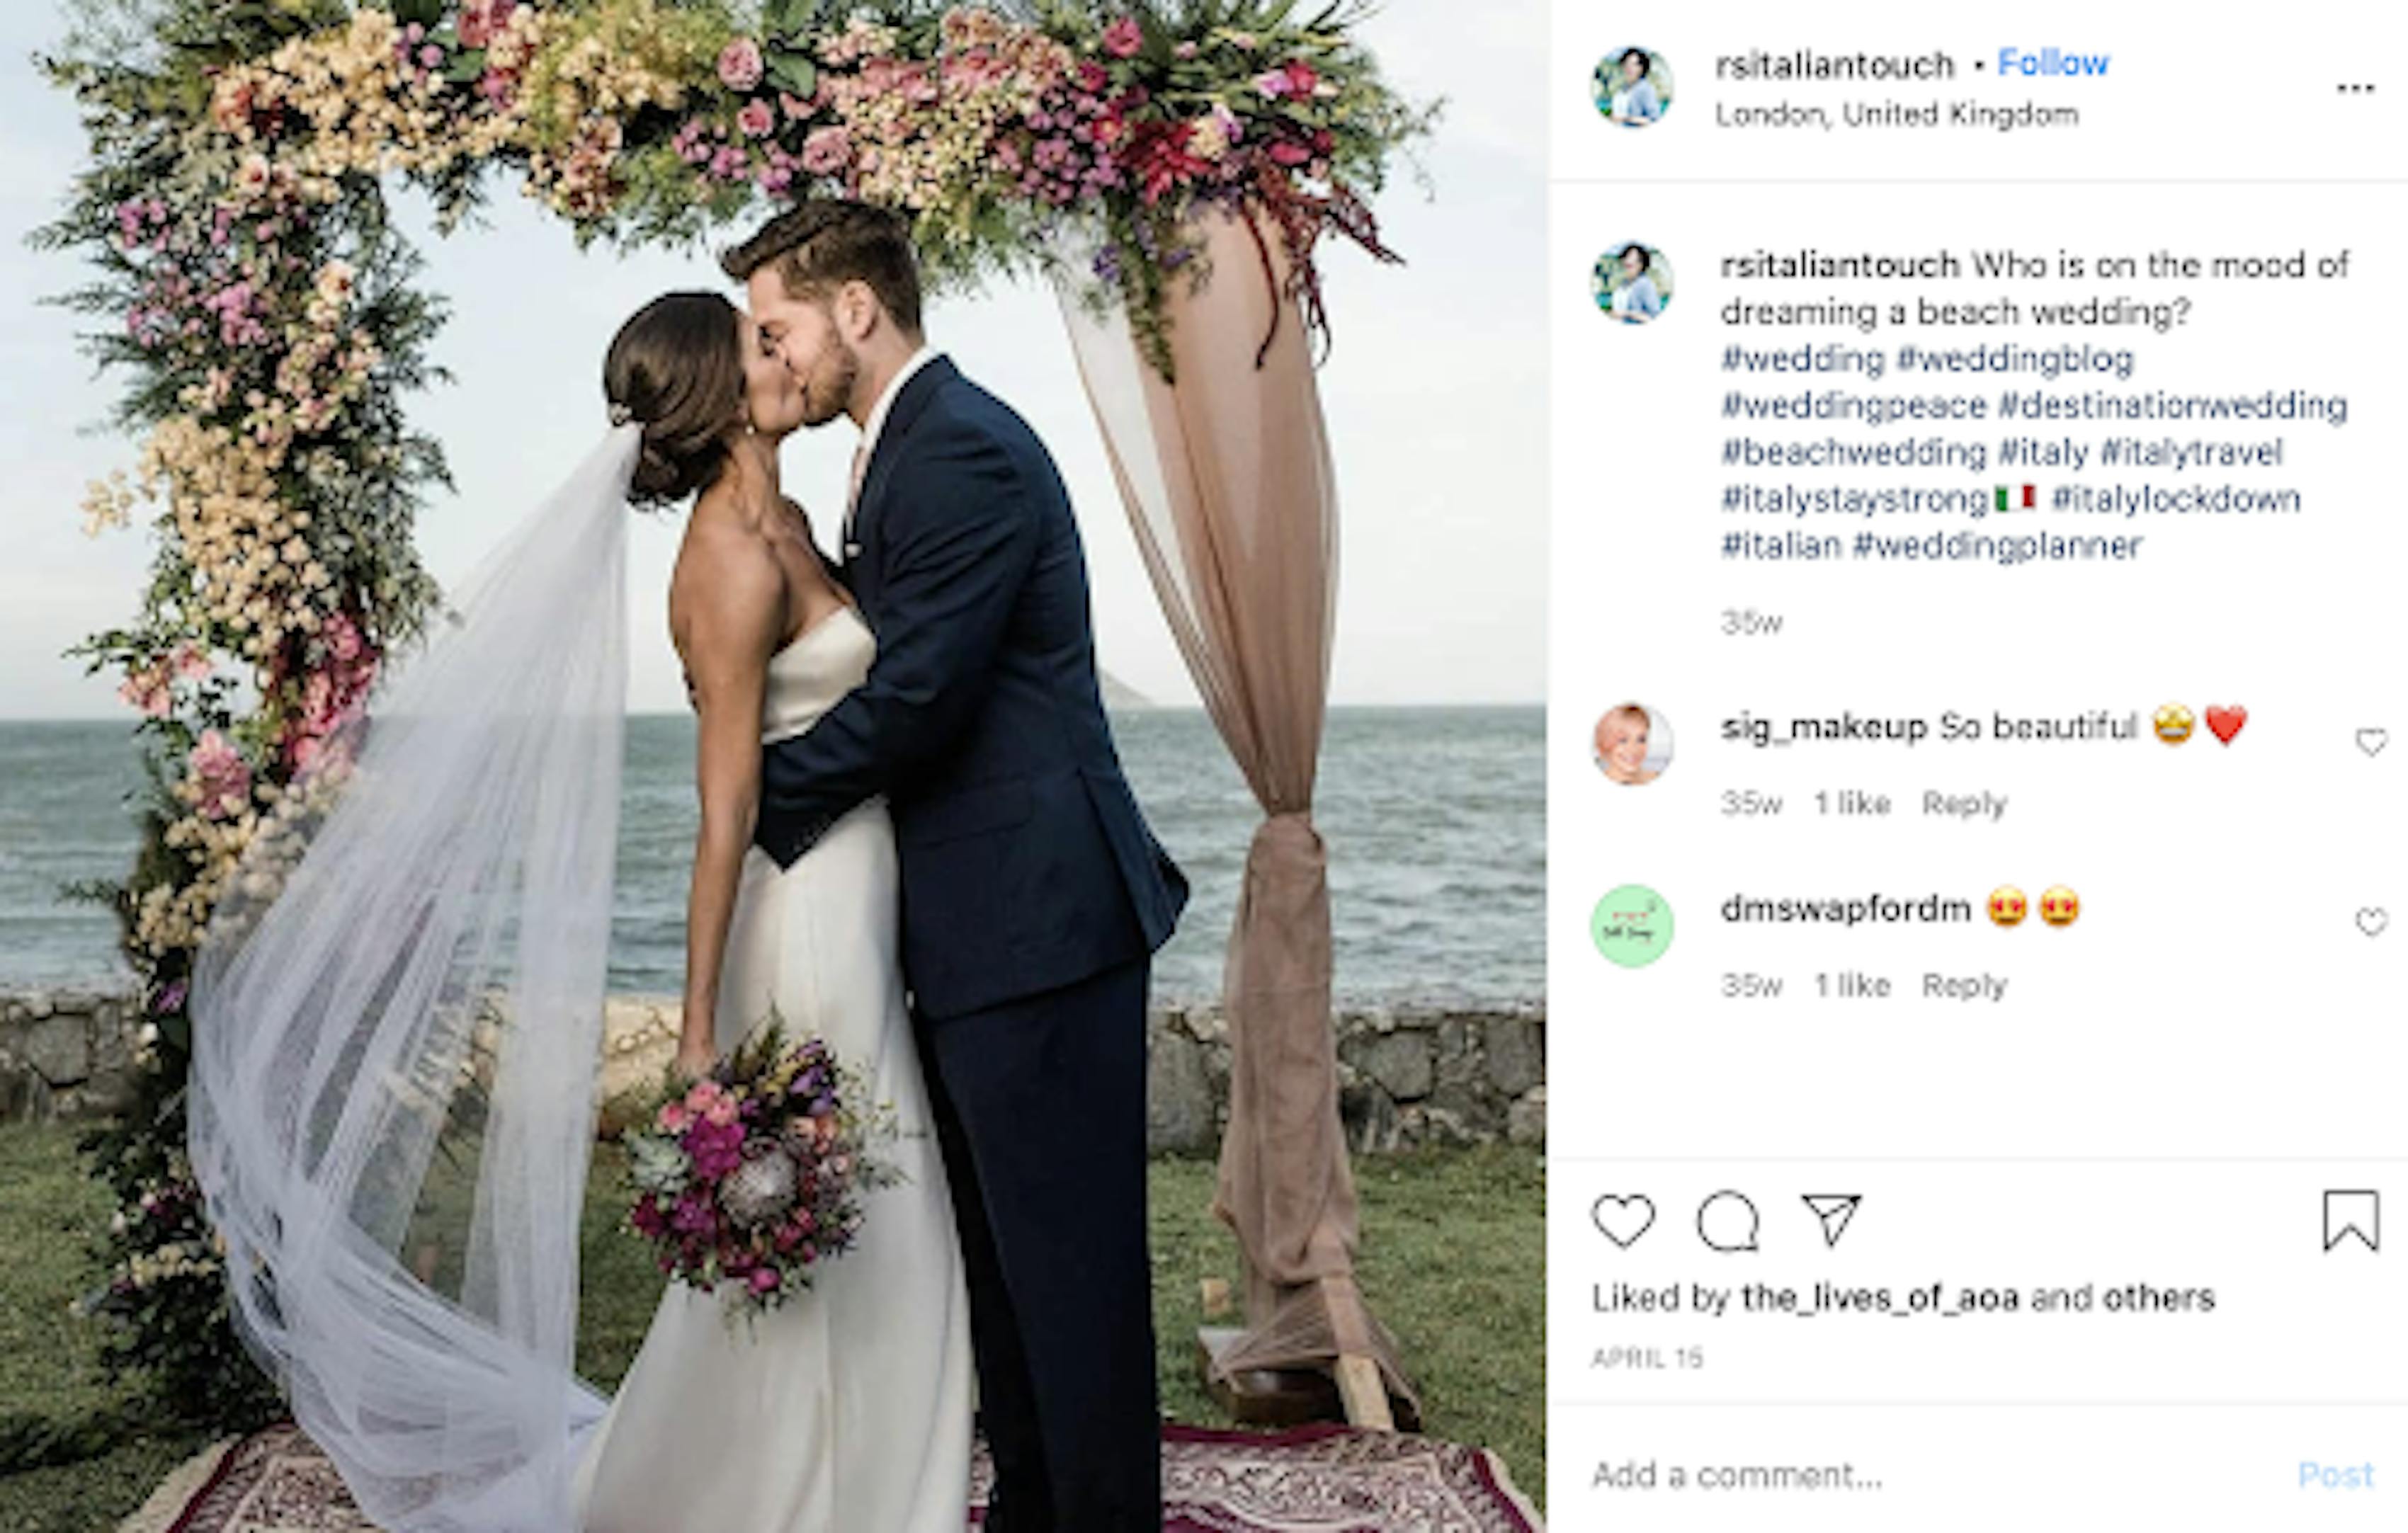
Task: Open rsitaliantouch profile picture in header
Action: 1632,87
